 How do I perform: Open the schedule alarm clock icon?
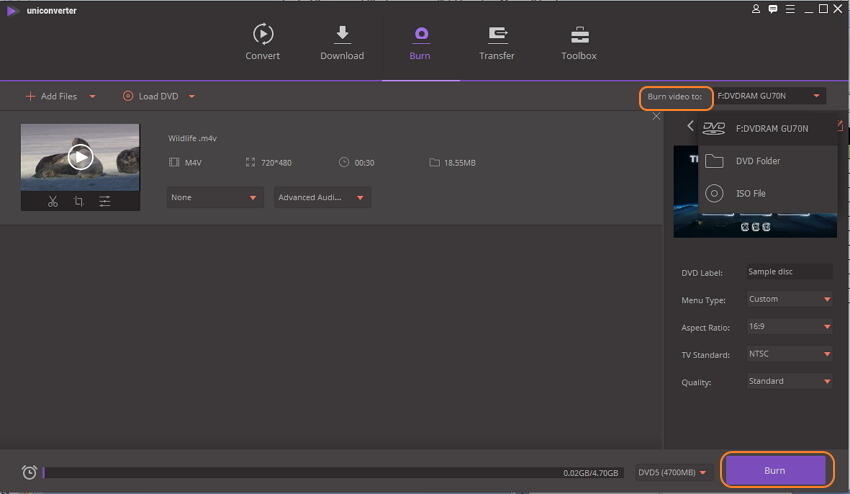click(x=29, y=472)
